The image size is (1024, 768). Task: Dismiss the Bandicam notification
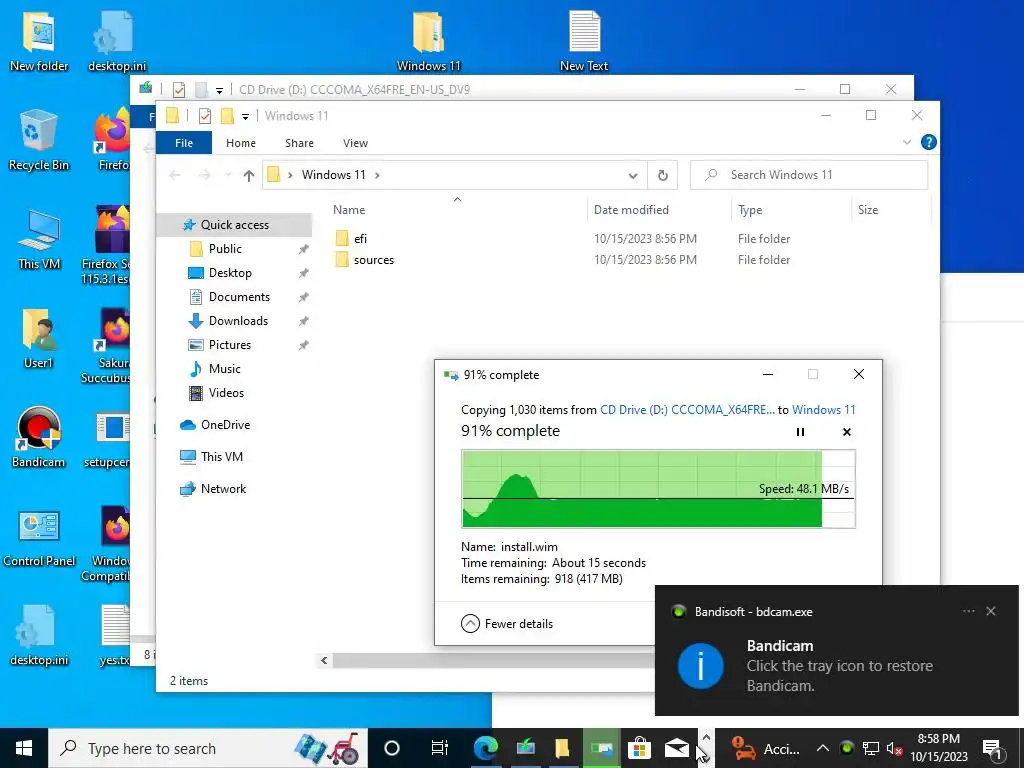[x=991, y=611]
